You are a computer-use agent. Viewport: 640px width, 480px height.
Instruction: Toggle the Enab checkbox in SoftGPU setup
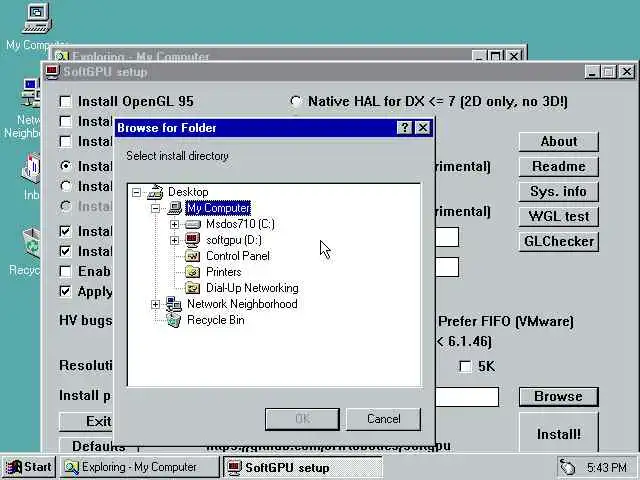click(x=65, y=271)
